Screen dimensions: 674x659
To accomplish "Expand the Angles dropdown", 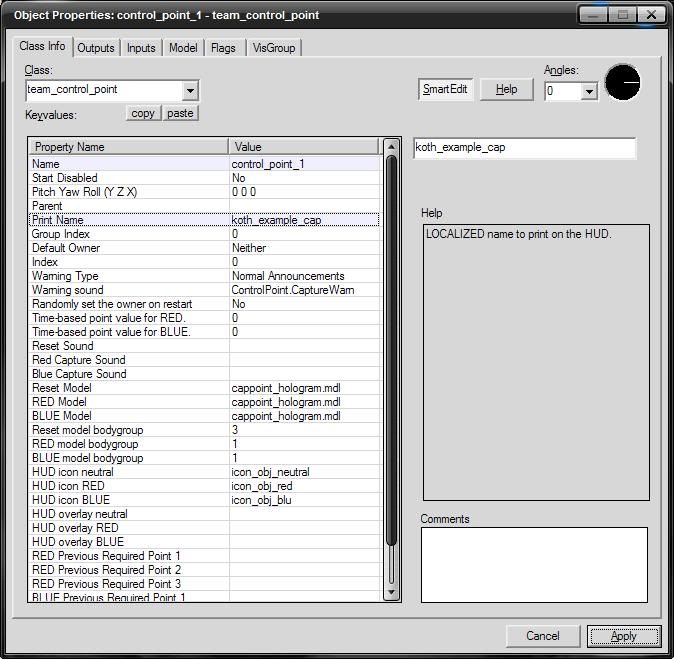I will tap(589, 91).
